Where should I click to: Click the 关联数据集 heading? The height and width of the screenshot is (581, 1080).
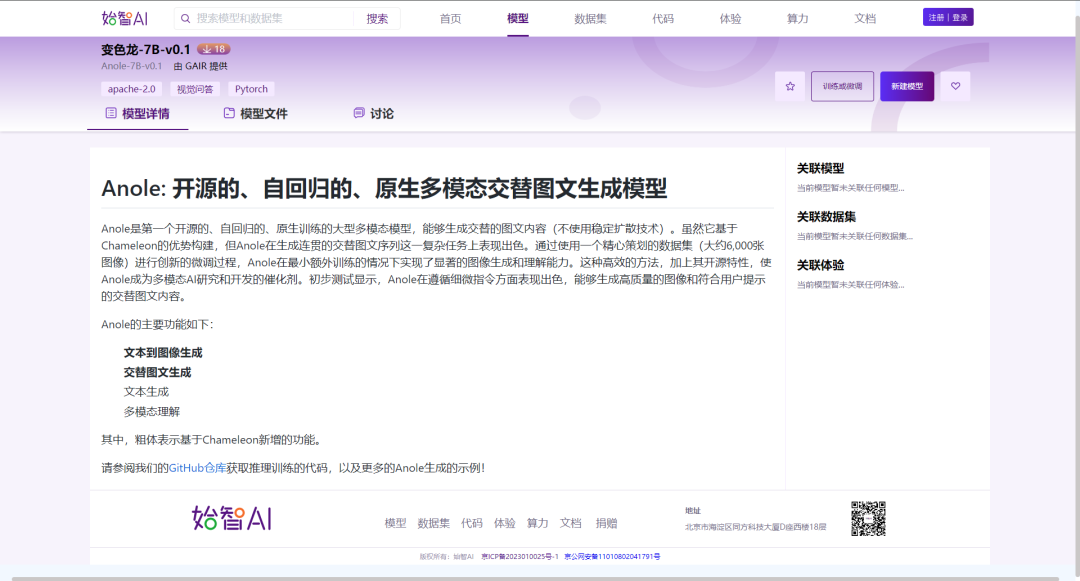point(827,217)
